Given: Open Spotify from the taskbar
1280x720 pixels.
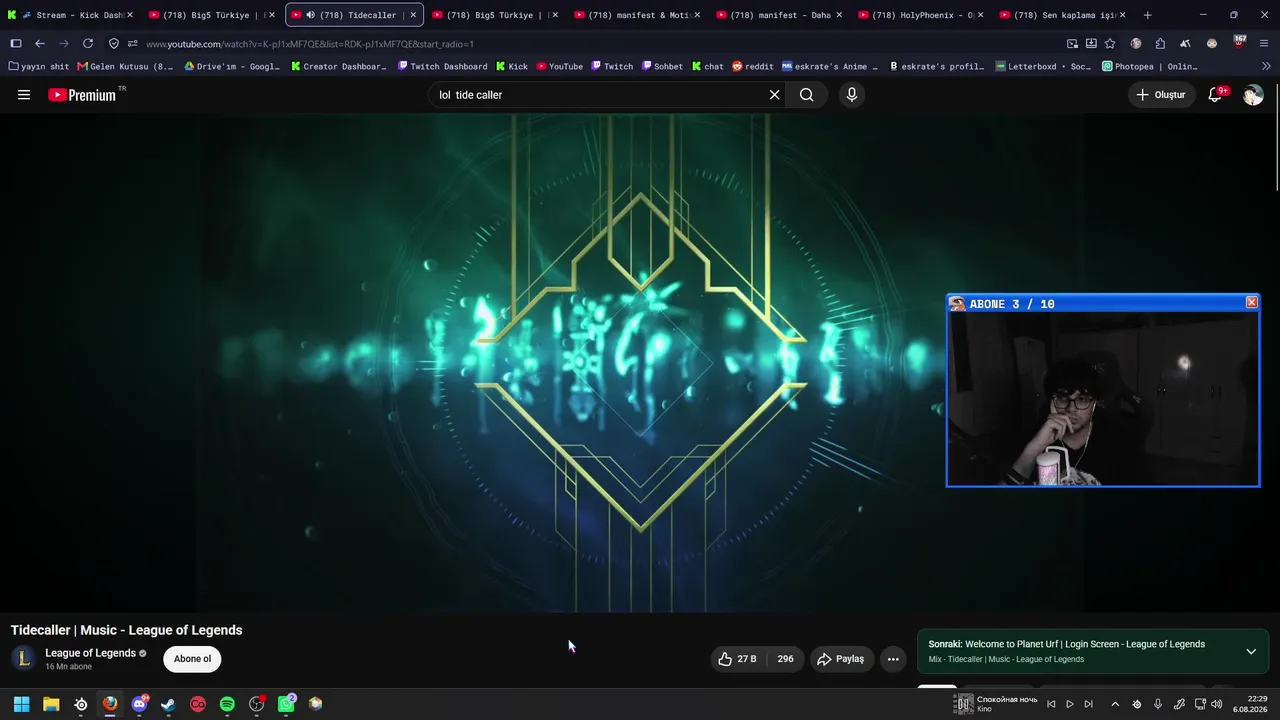Looking at the screenshot, I should pyautogui.click(x=227, y=704).
